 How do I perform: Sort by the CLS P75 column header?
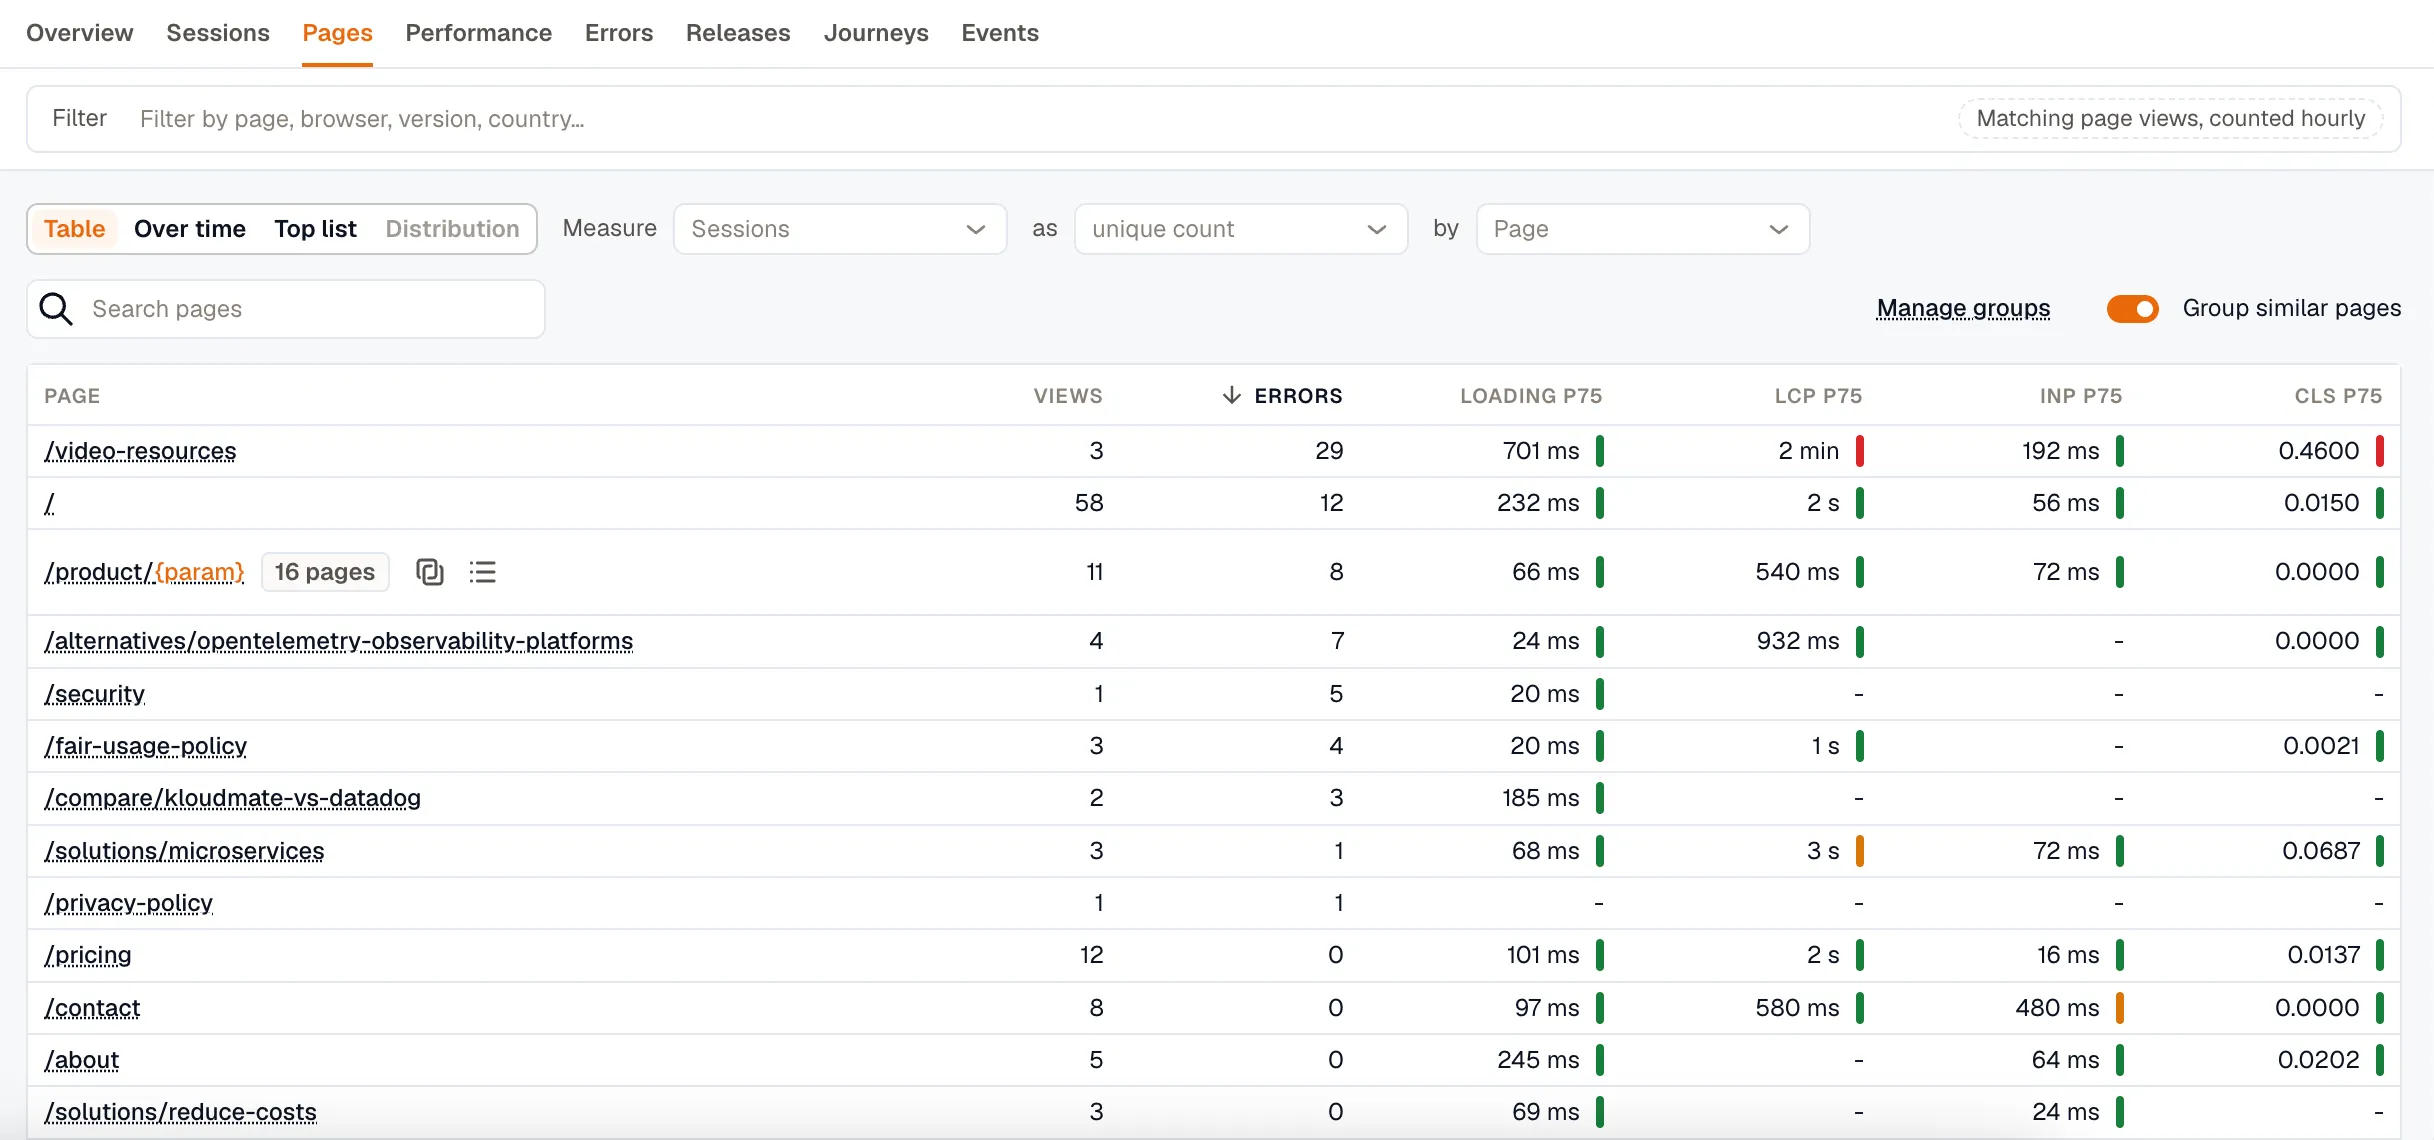(2338, 396)
